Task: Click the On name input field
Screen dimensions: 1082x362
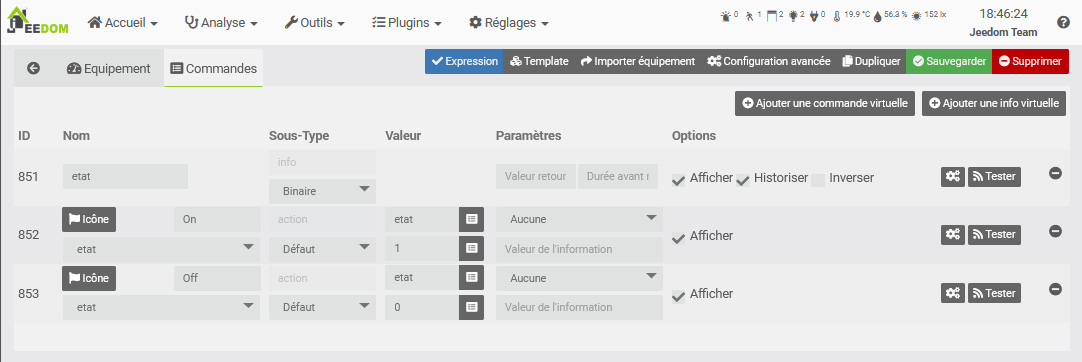Action: click(x=217, y=219)
